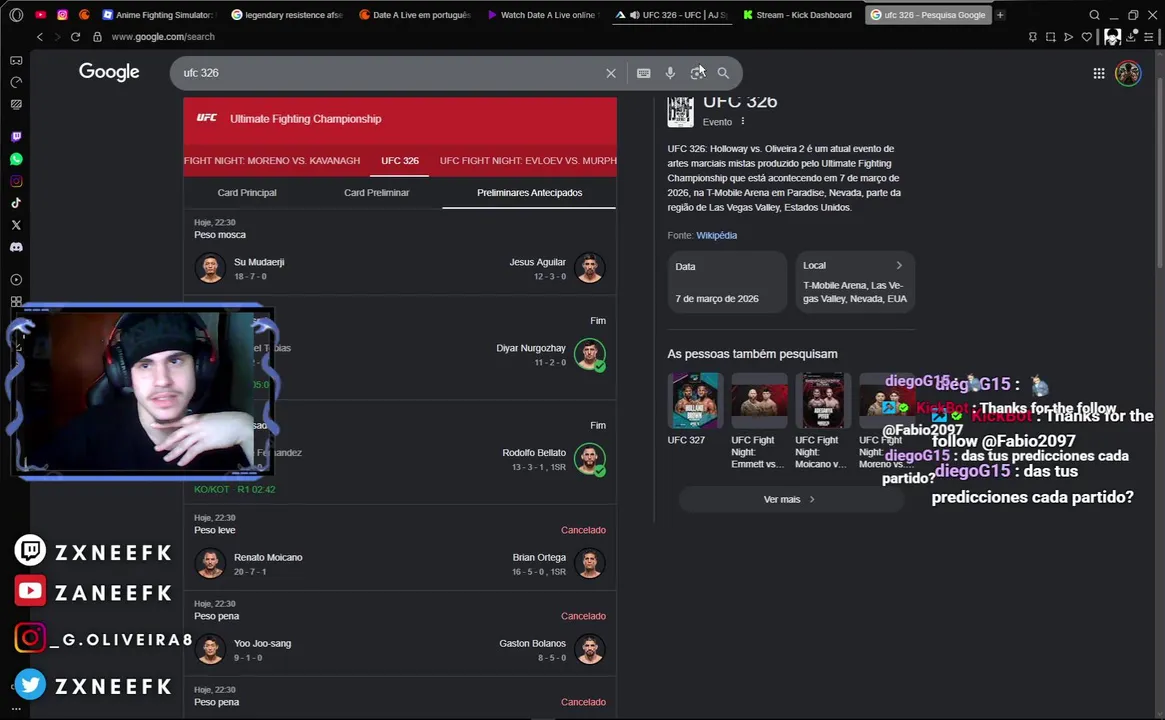
Task: Open UFC Fight Night Moicano thumbnail
Action: point(822,400)
